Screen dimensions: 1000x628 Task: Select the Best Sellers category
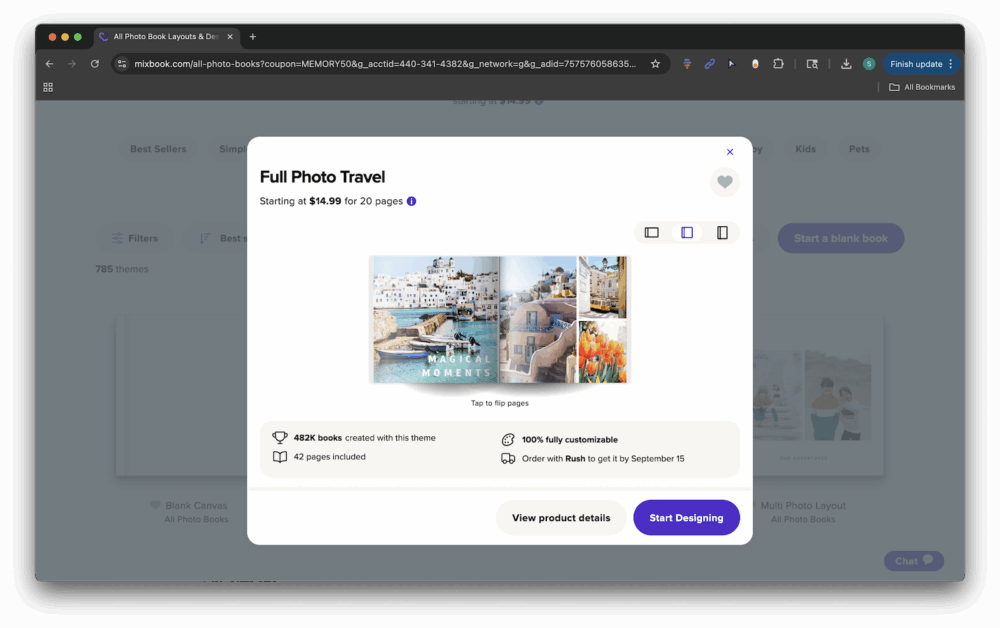(x=158, y=149)
